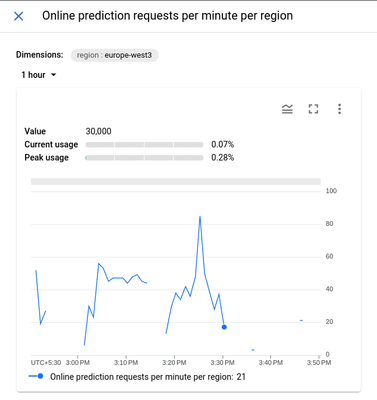Click the Current usage progress bar
The width and height of the screenshot is (377, 400).
click(x=144, y=145)
